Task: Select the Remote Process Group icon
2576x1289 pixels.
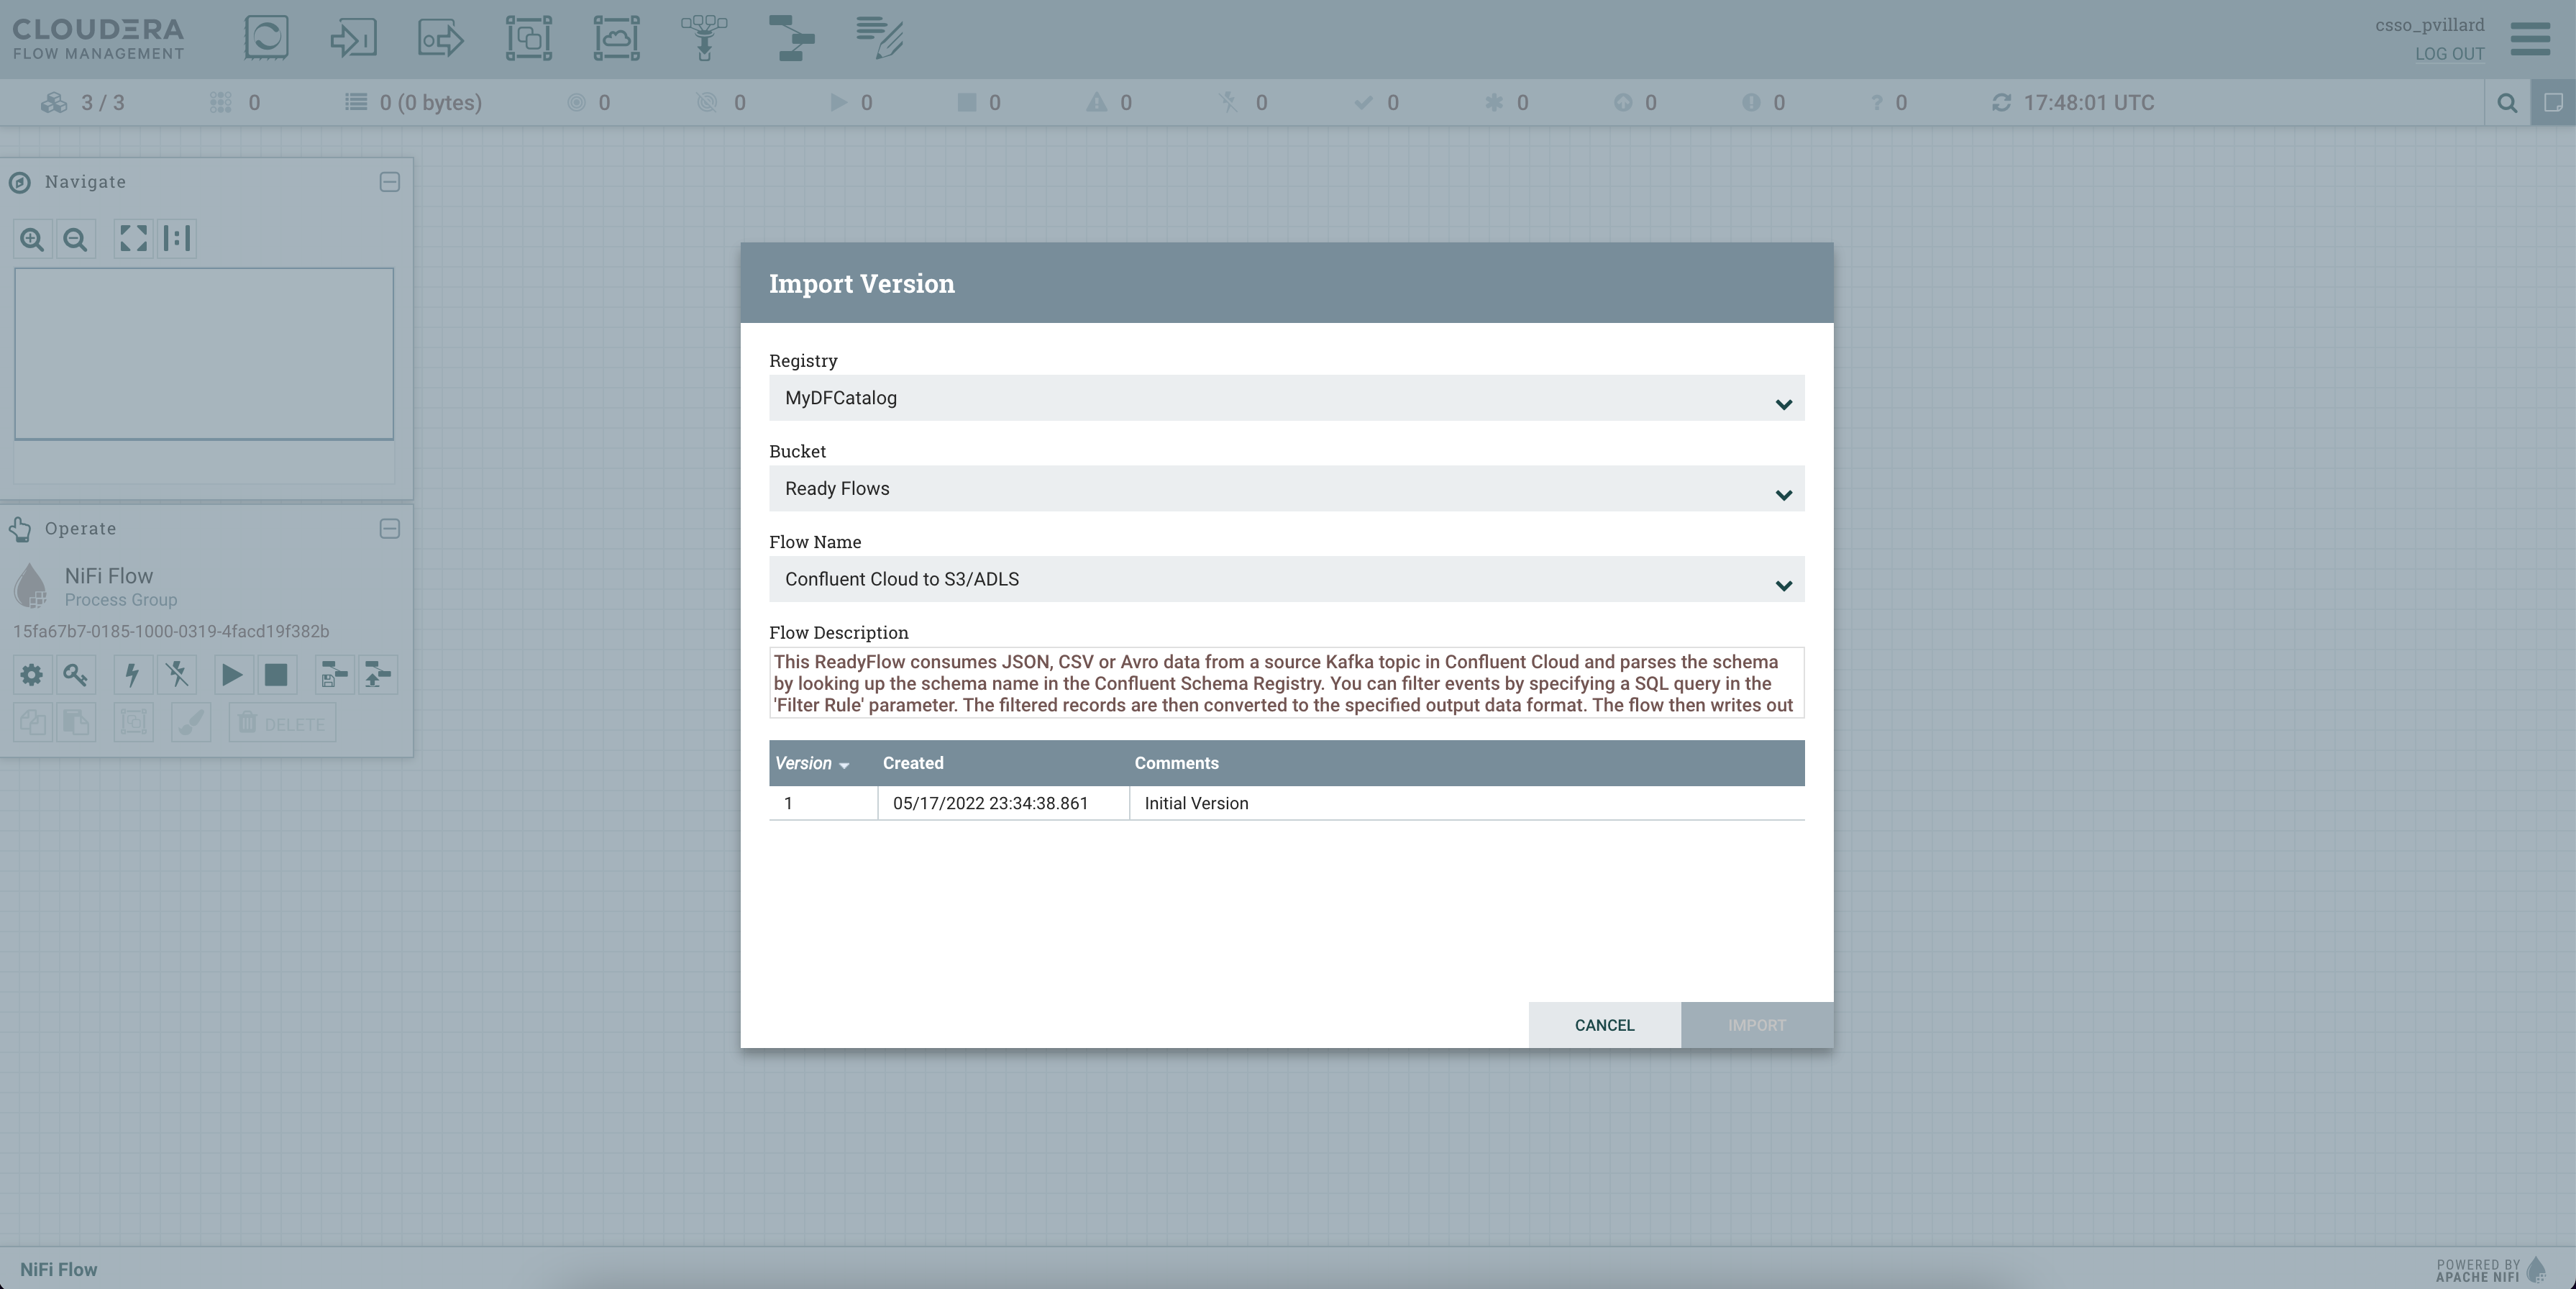Action: coord(616,38)
